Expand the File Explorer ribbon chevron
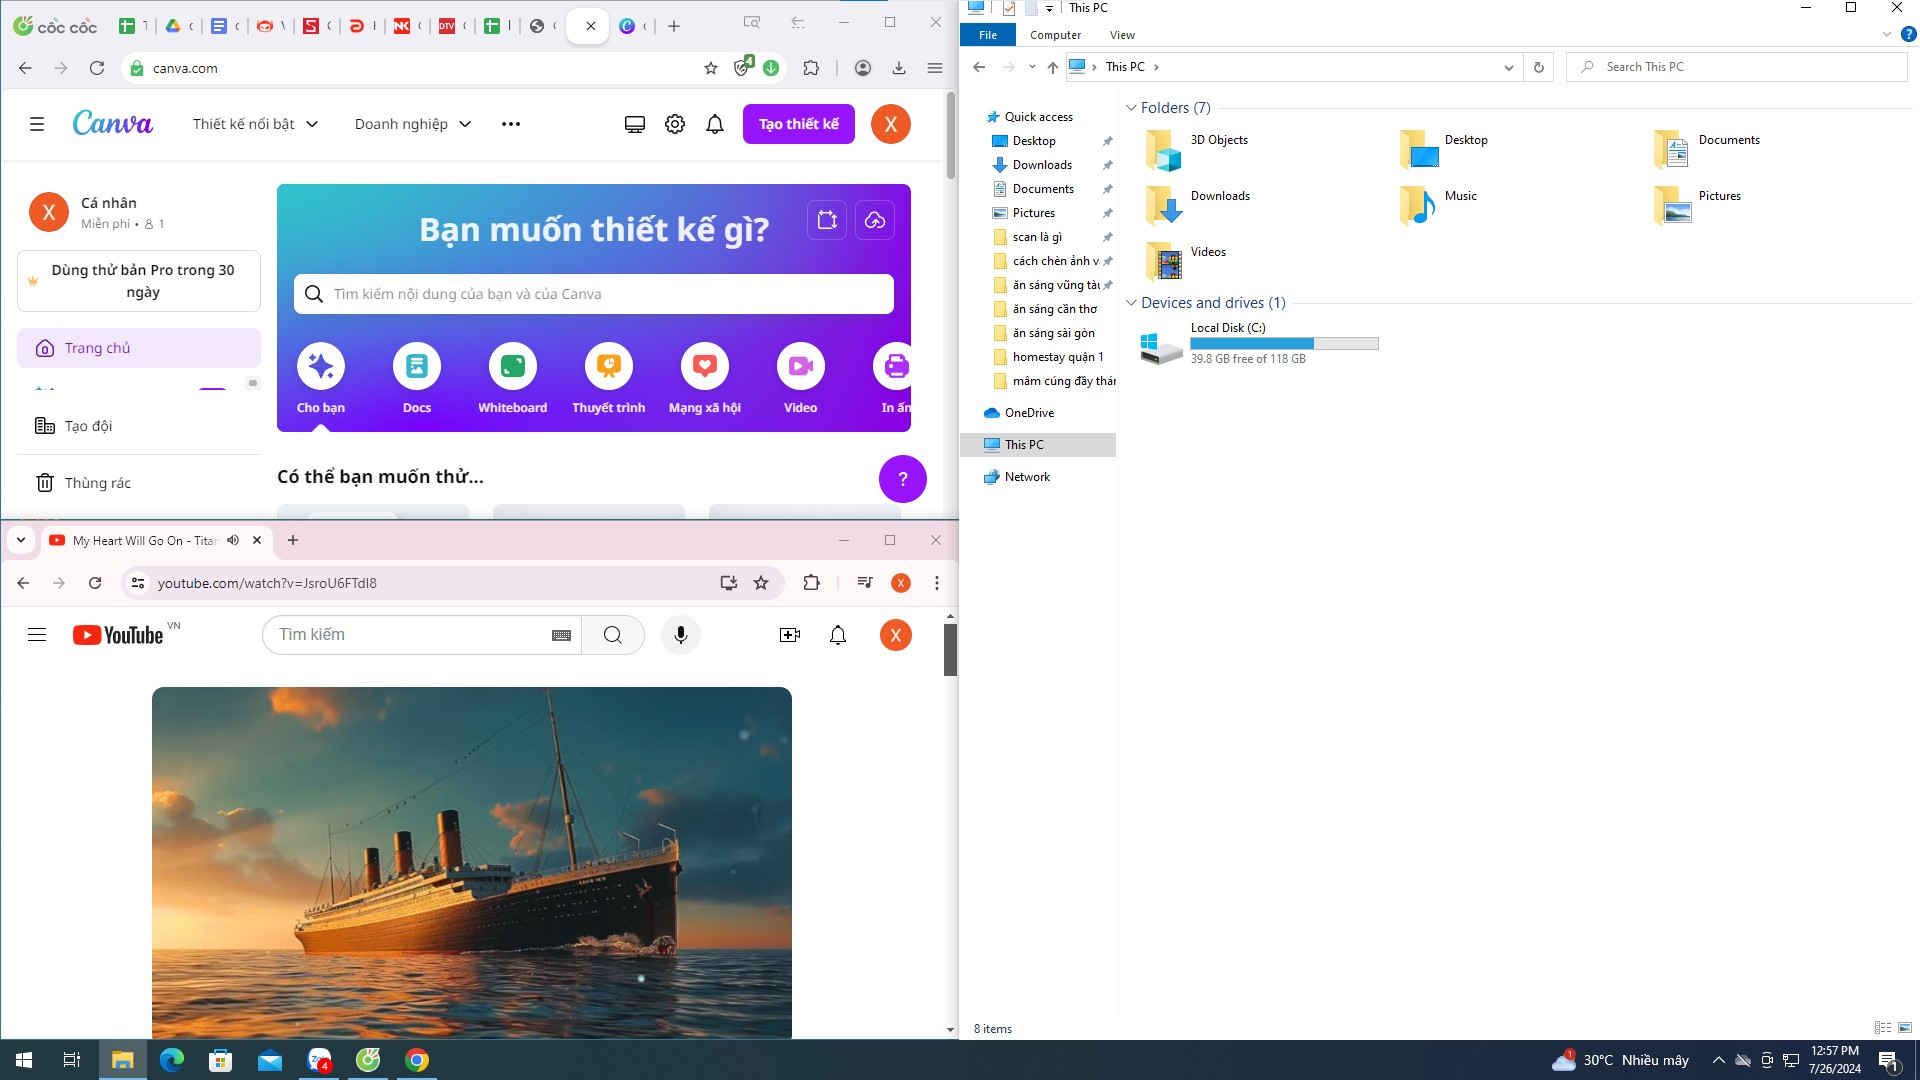 (1886, 34)
